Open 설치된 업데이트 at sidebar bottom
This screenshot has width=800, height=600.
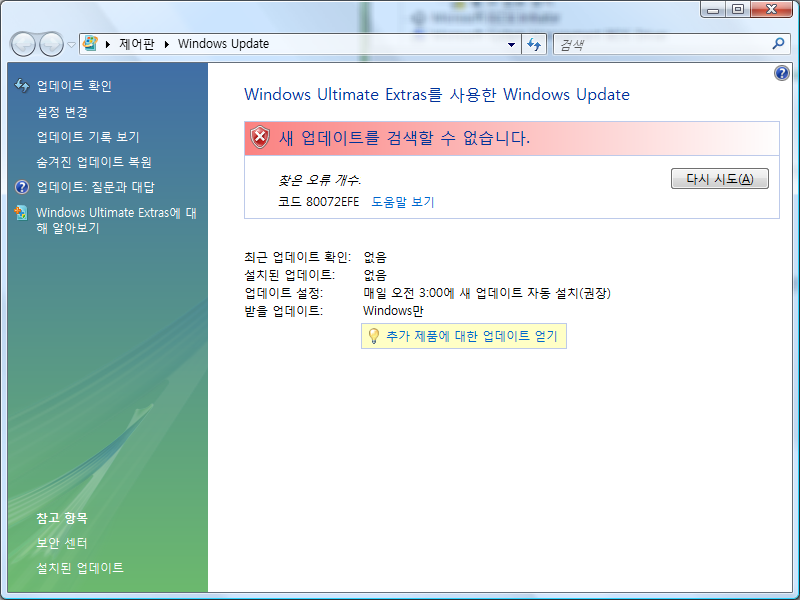[80, 568]
